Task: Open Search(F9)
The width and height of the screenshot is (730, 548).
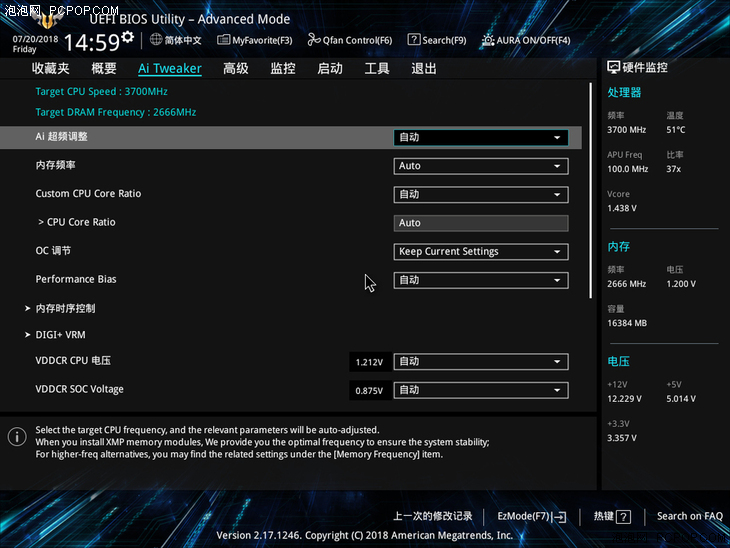Action: [x=437, y=40]
